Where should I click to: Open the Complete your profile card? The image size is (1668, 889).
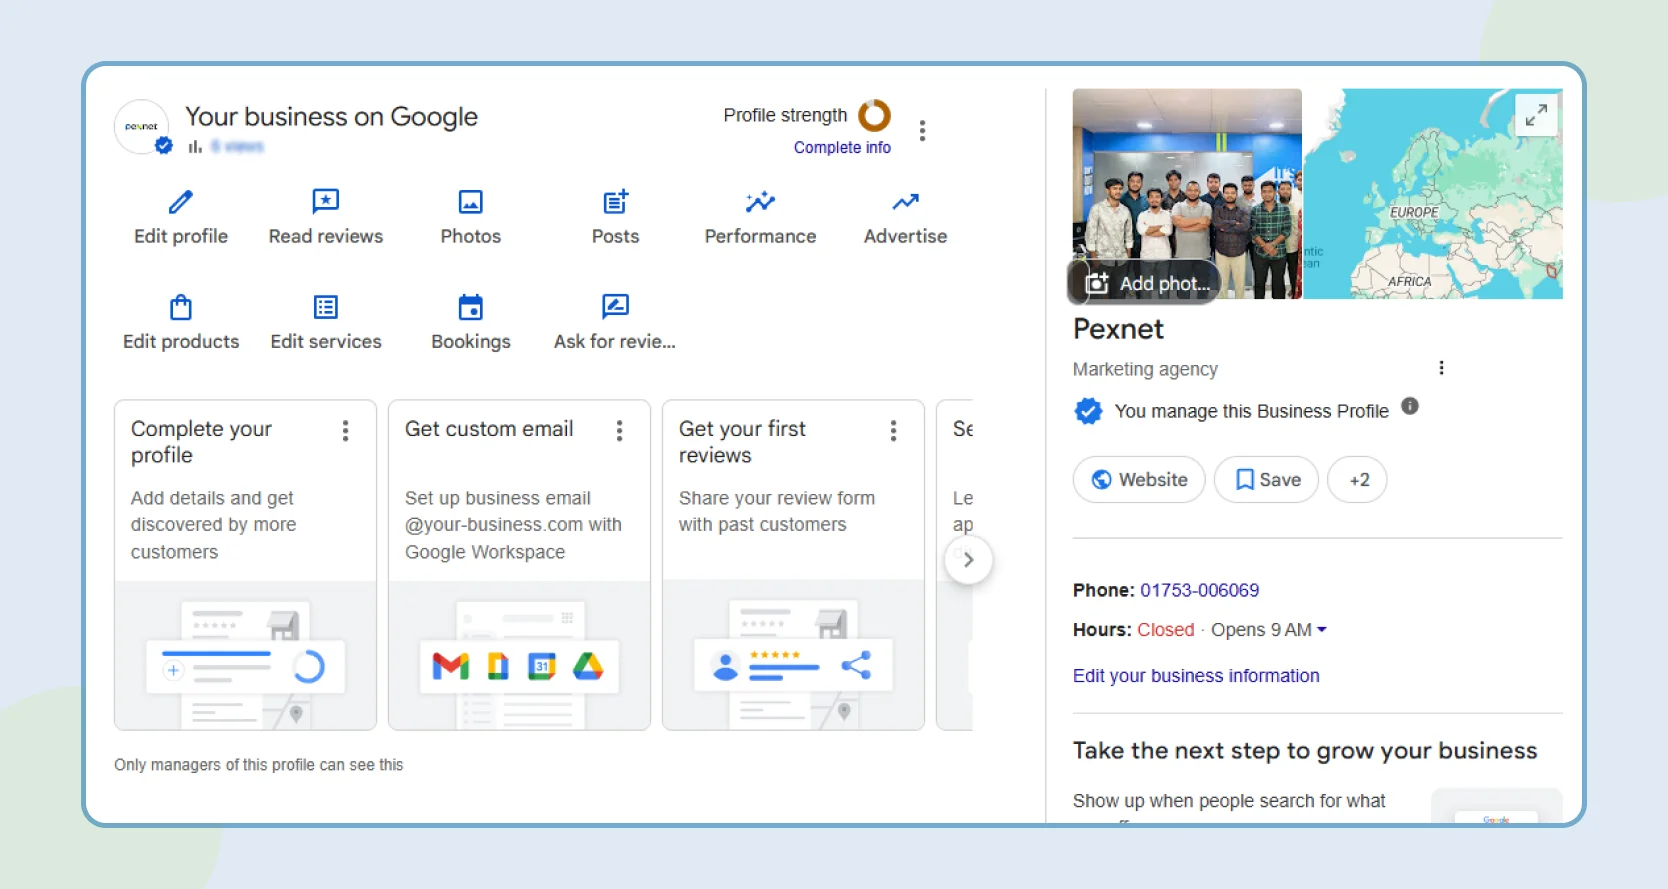245,565
